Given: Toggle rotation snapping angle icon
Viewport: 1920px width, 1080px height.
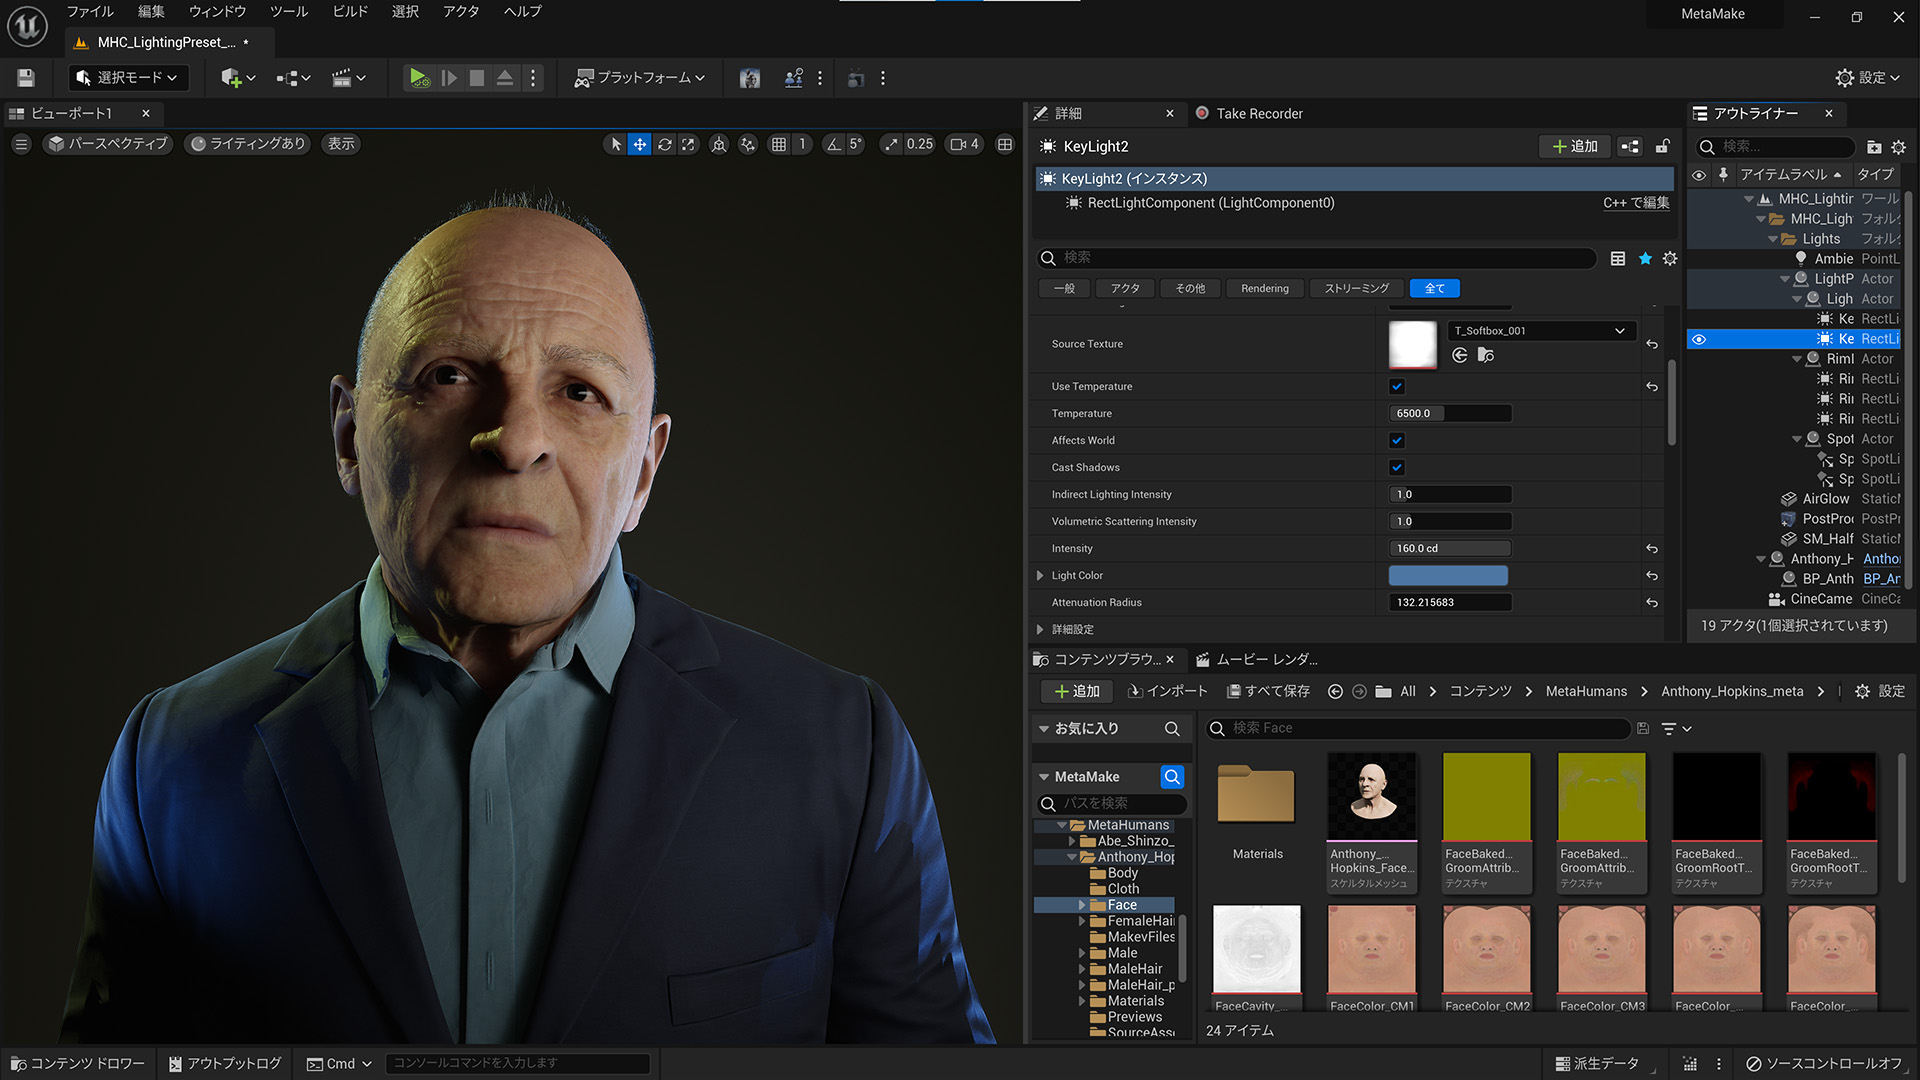Looking at the screenshot, I should (833, 144).
